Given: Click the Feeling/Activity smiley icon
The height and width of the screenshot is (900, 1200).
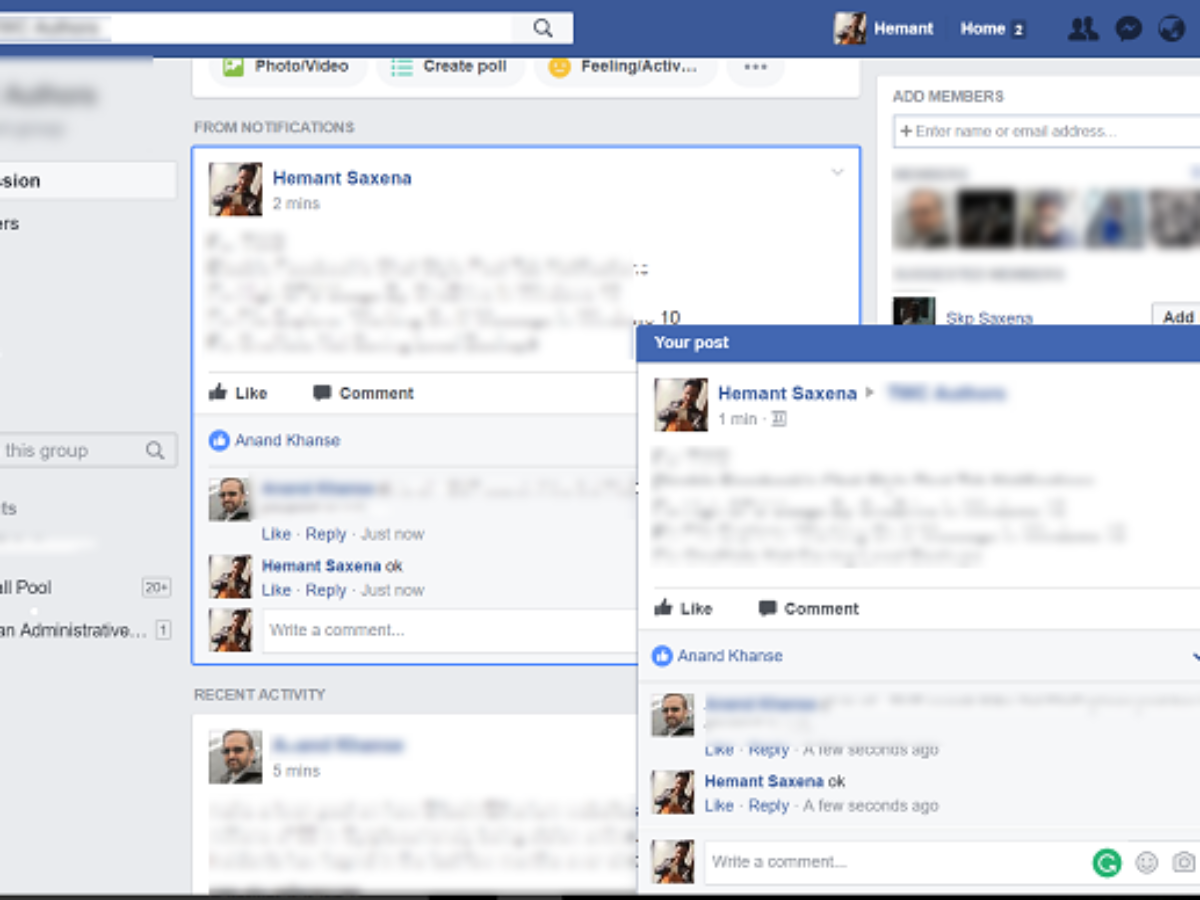Looking at the screenshot, I should click(x=560, y=67).
